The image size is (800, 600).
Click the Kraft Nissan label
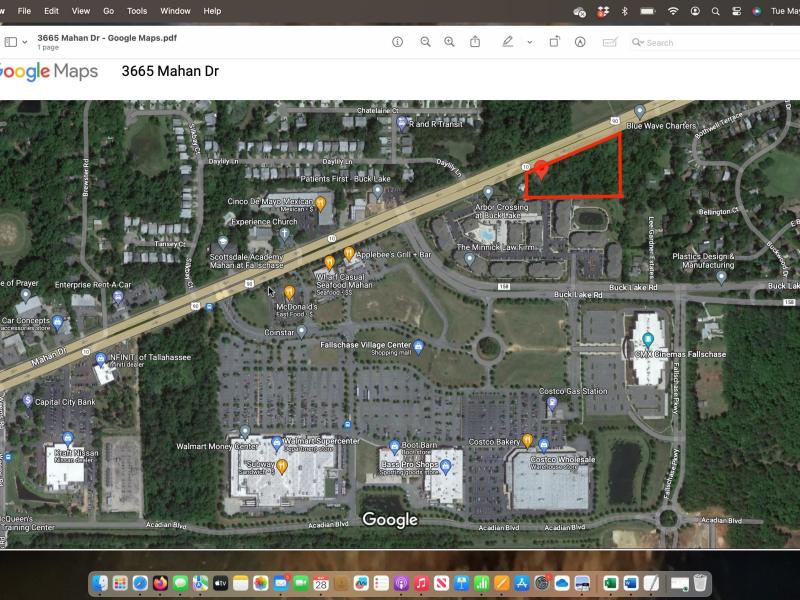click(x=76, y=453)
